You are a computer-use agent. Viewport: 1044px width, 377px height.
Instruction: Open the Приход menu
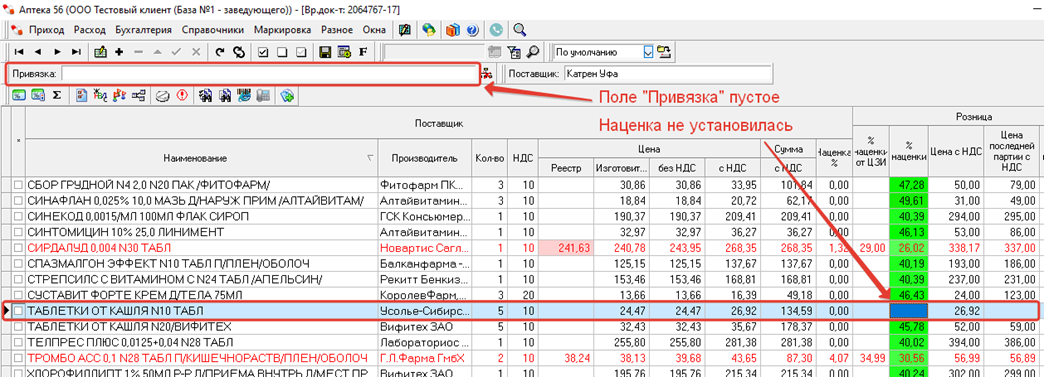[46, 30]
